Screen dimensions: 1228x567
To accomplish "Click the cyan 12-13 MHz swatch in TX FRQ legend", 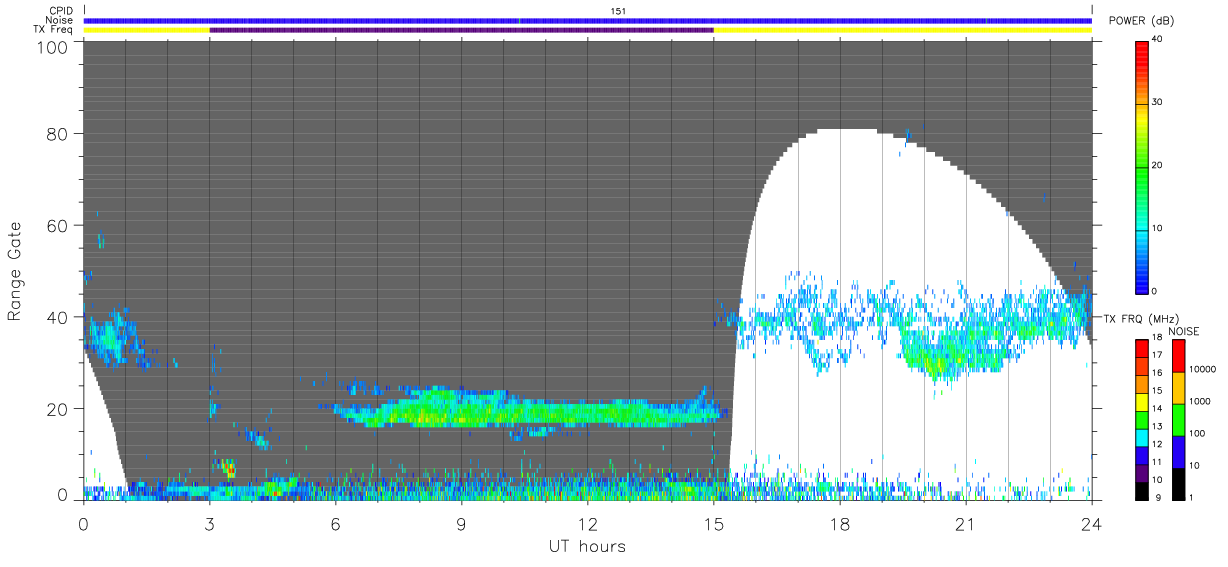I will 1141,436.
